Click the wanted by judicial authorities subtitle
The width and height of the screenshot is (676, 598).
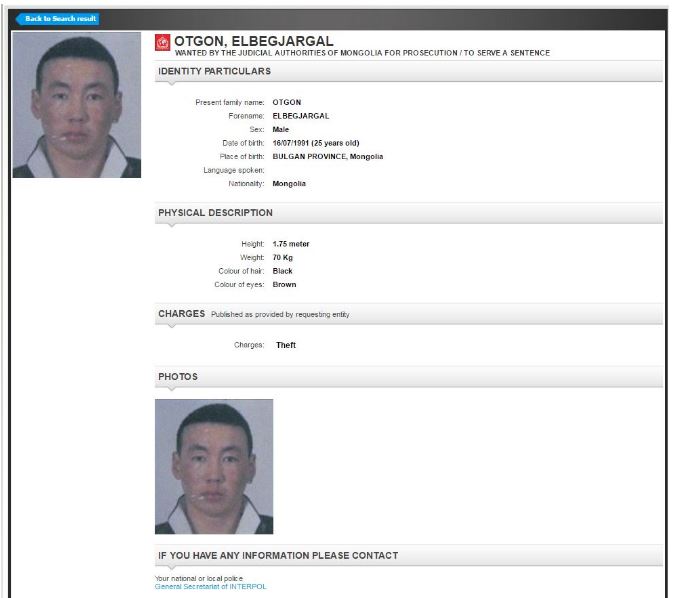coord(362,53)
